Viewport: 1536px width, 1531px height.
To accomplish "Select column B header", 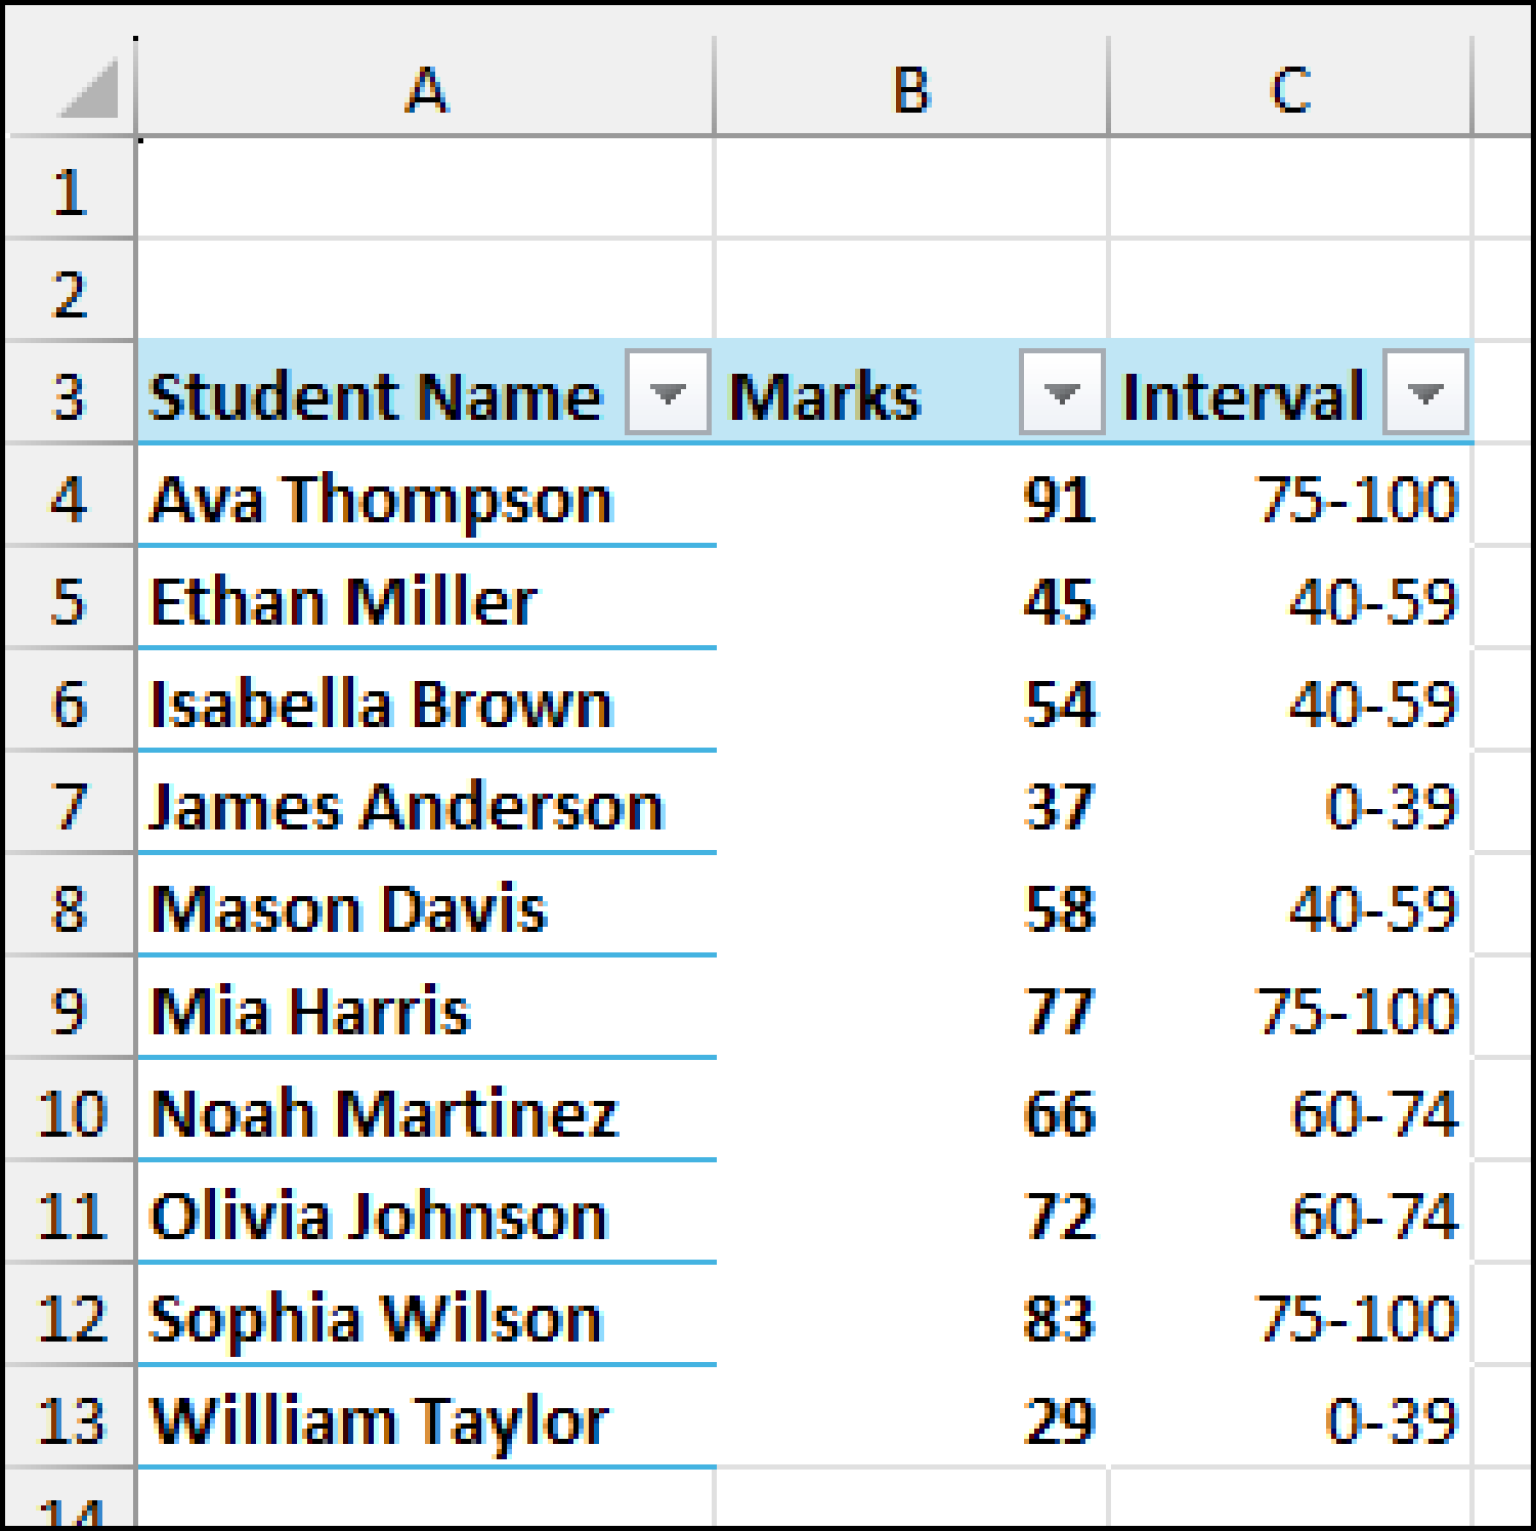I will 908,88.
